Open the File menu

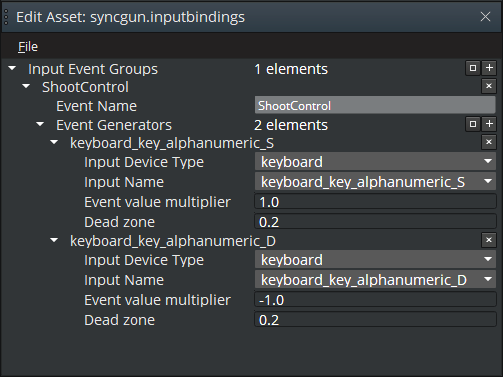[28, 47]
